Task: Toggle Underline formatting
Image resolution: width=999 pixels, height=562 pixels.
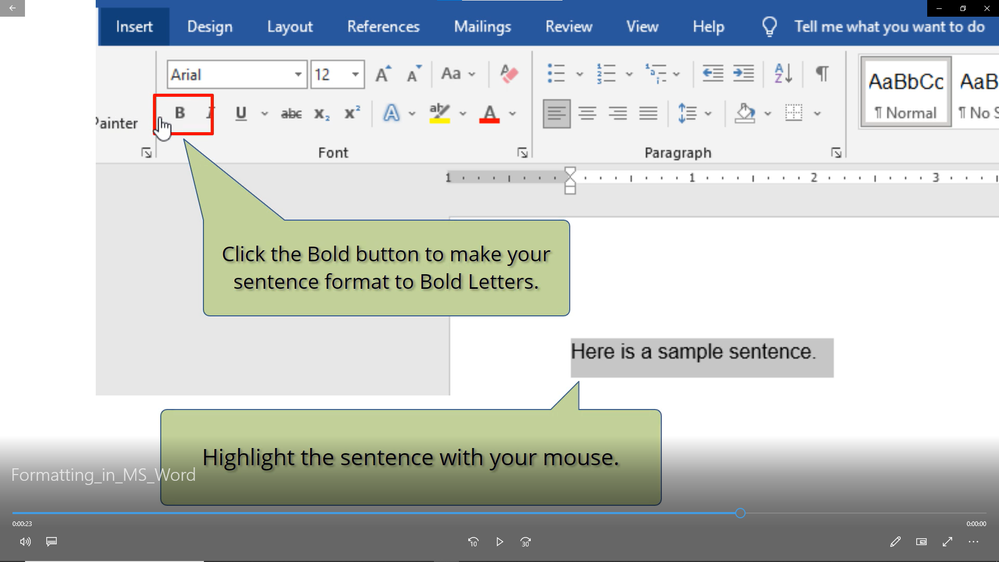Action: (x=241, y=113)
